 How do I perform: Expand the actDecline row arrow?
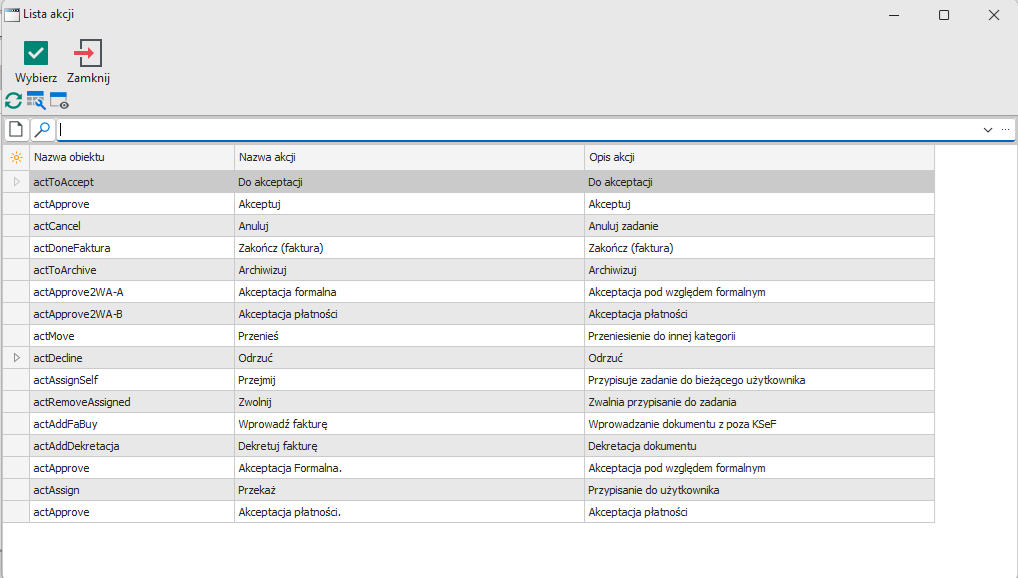tap(16, 358)
